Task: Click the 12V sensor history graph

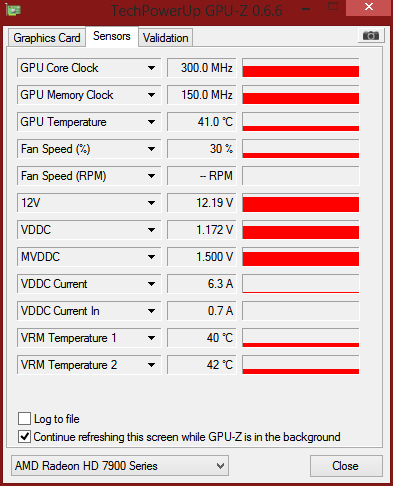Action: (301, 203)
